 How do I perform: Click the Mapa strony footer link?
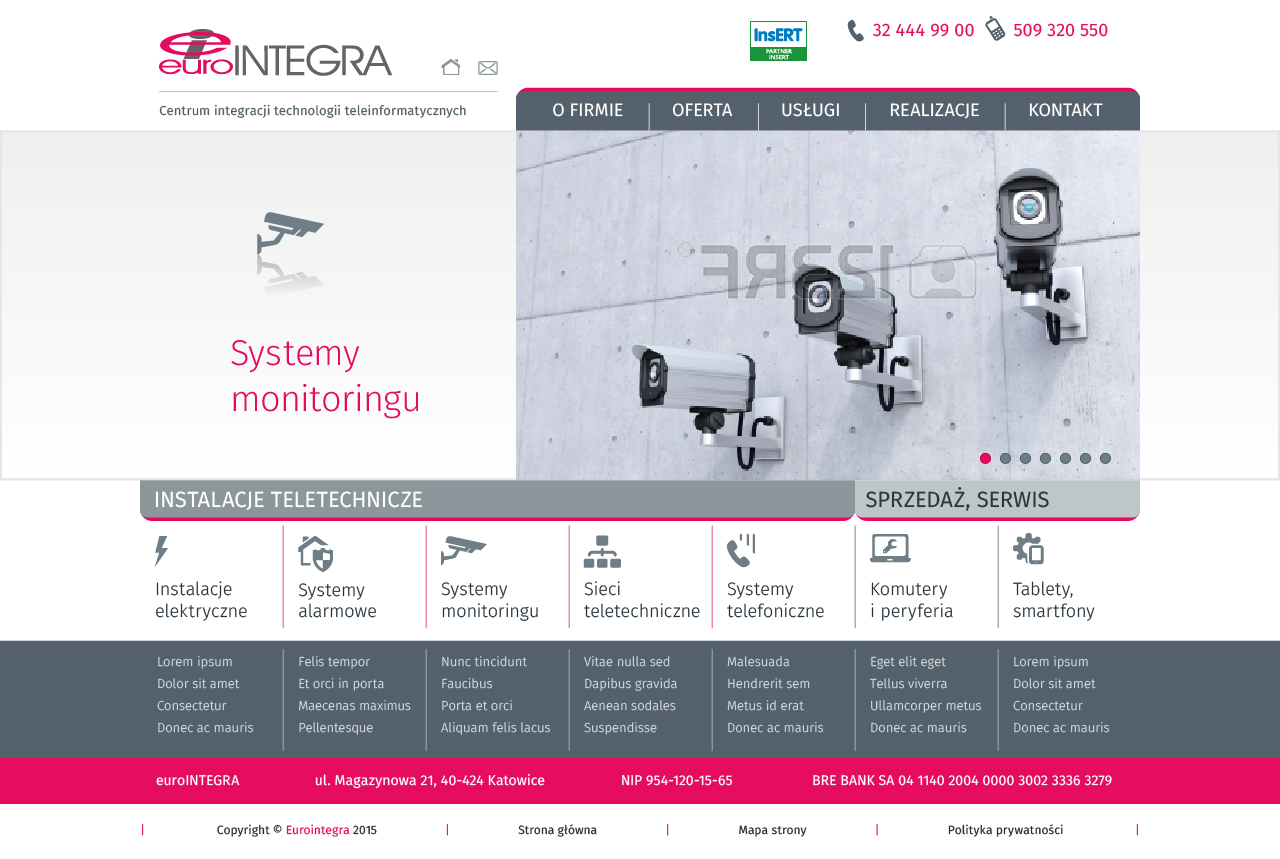pyautogui.click(x=772, y=830)
